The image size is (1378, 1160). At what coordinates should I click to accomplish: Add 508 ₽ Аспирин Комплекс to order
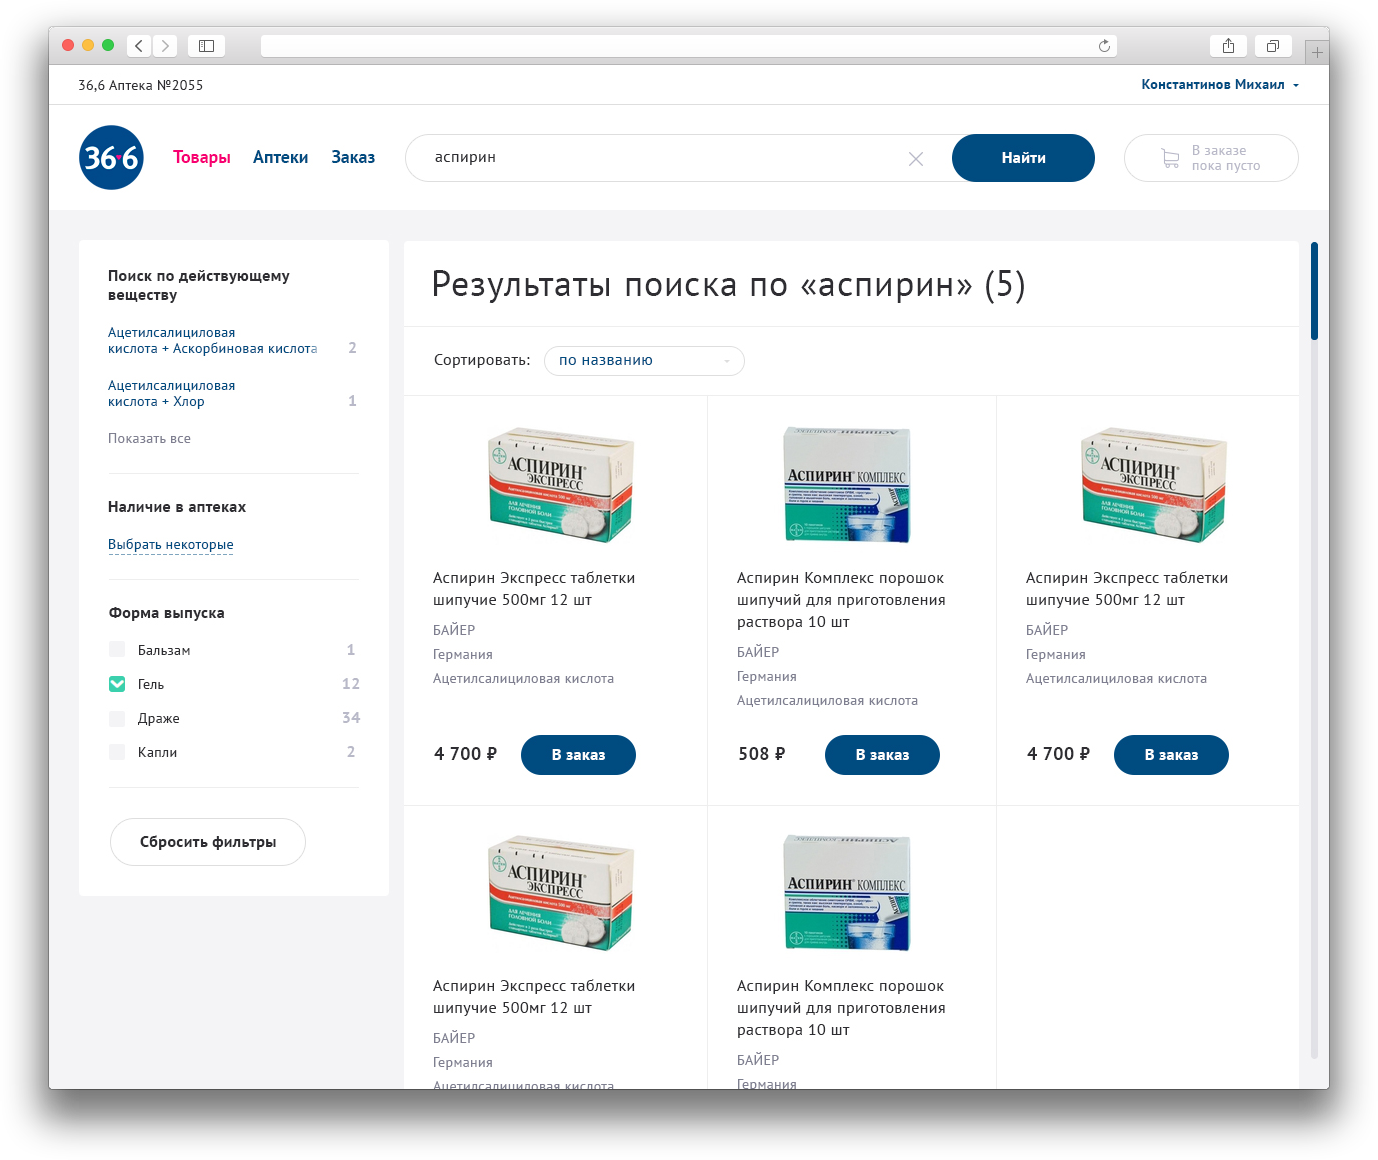tap(882, 755)
